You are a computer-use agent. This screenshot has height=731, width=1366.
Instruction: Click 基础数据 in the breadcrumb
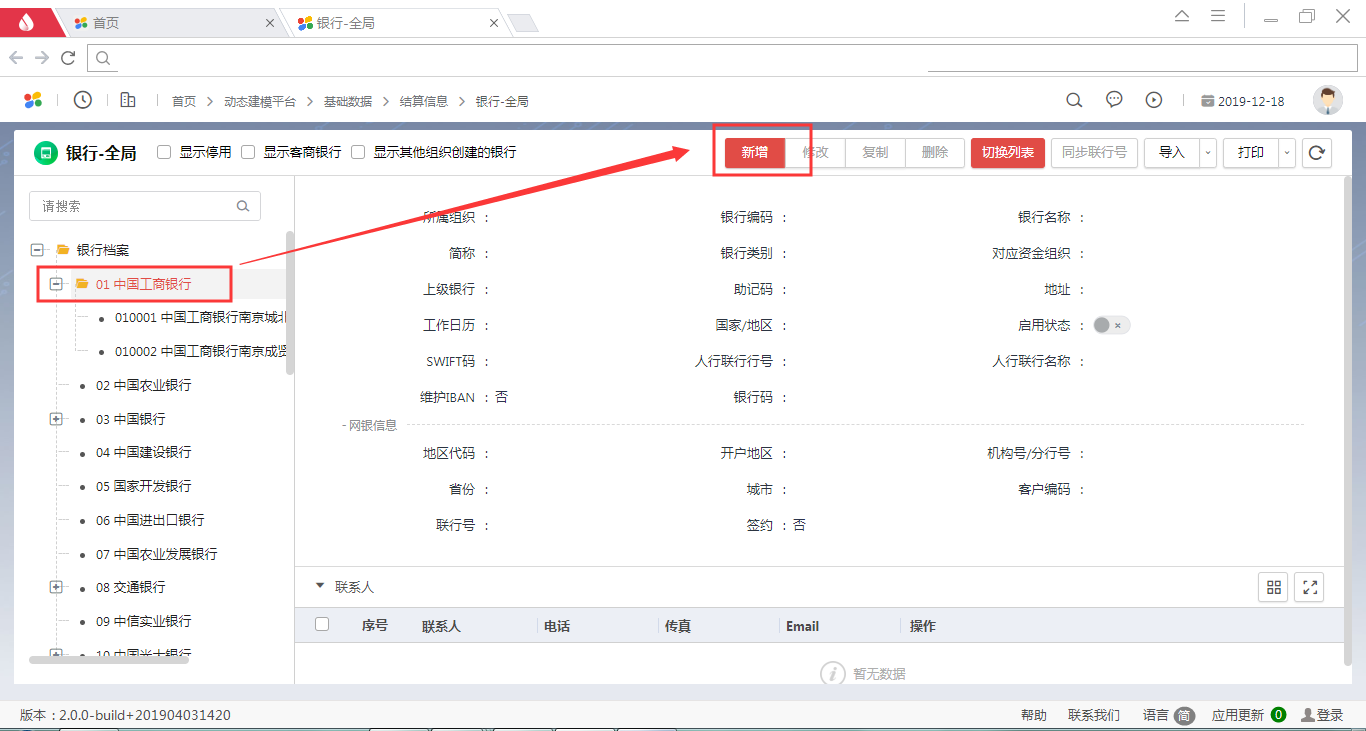[347, 101]
